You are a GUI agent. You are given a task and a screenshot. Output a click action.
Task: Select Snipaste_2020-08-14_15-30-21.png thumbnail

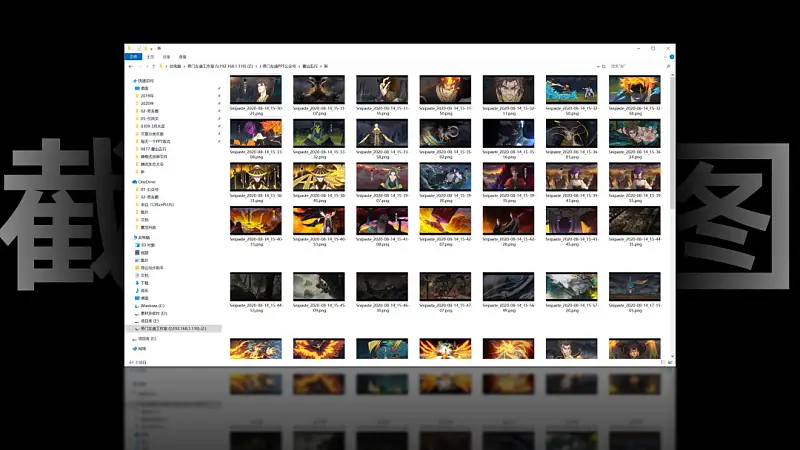tap(256, 89)
